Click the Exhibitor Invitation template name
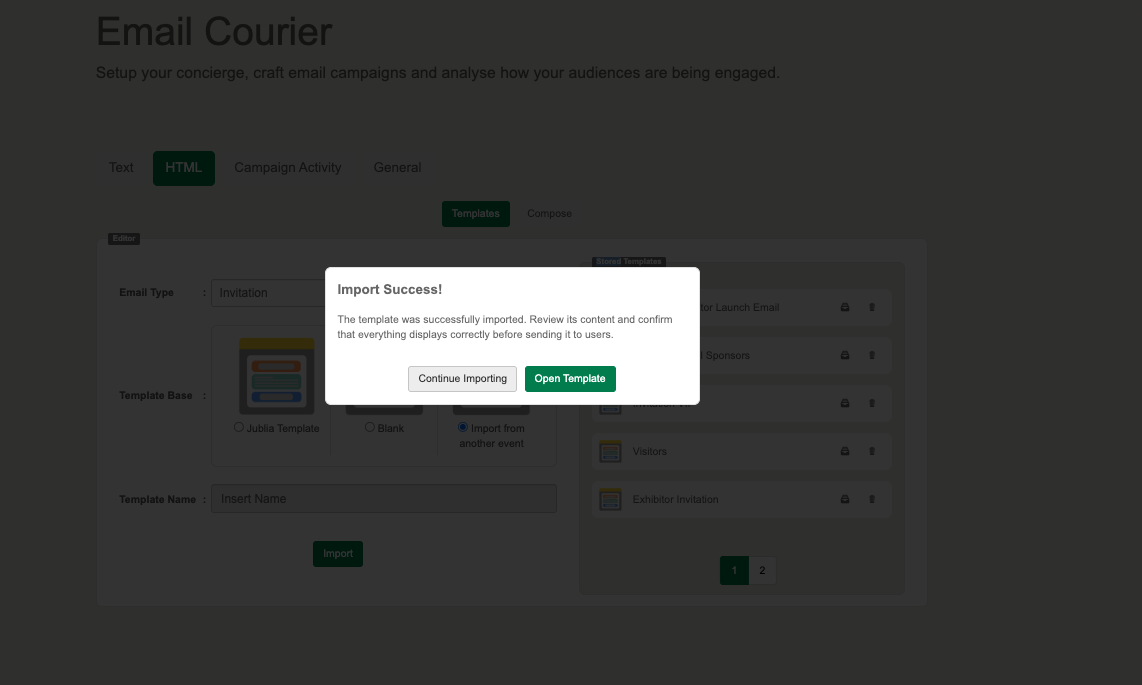1142x685 pixels. (675, 499)
